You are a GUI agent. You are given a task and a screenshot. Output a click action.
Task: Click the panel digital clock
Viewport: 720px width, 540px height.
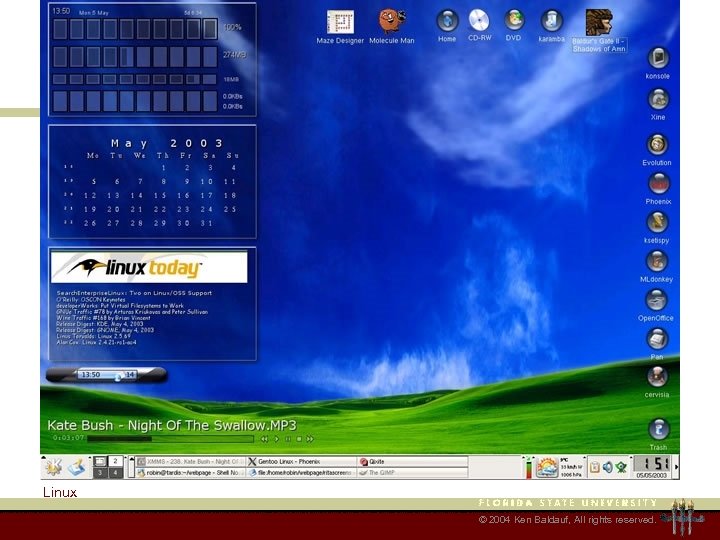point(652,467)
